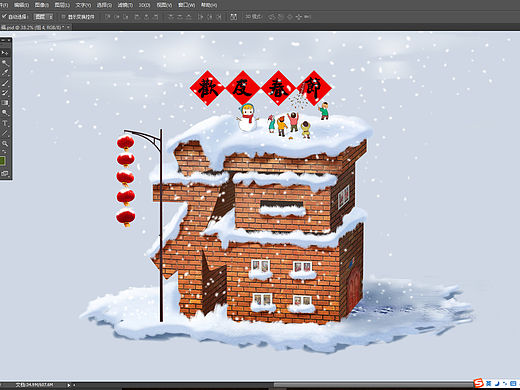Open the 3D(D) menu

144,5
